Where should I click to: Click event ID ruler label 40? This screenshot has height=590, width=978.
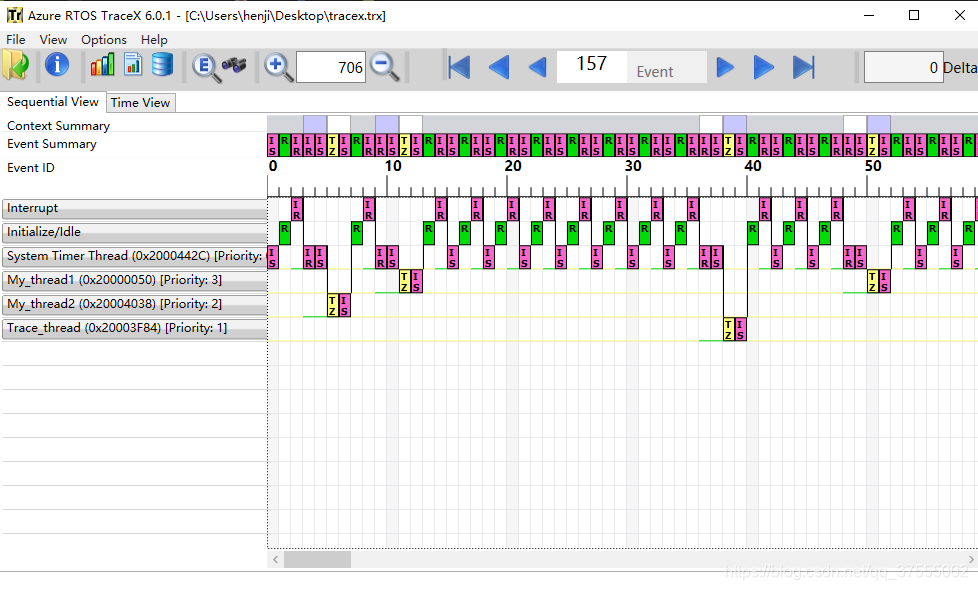point(753,166)
